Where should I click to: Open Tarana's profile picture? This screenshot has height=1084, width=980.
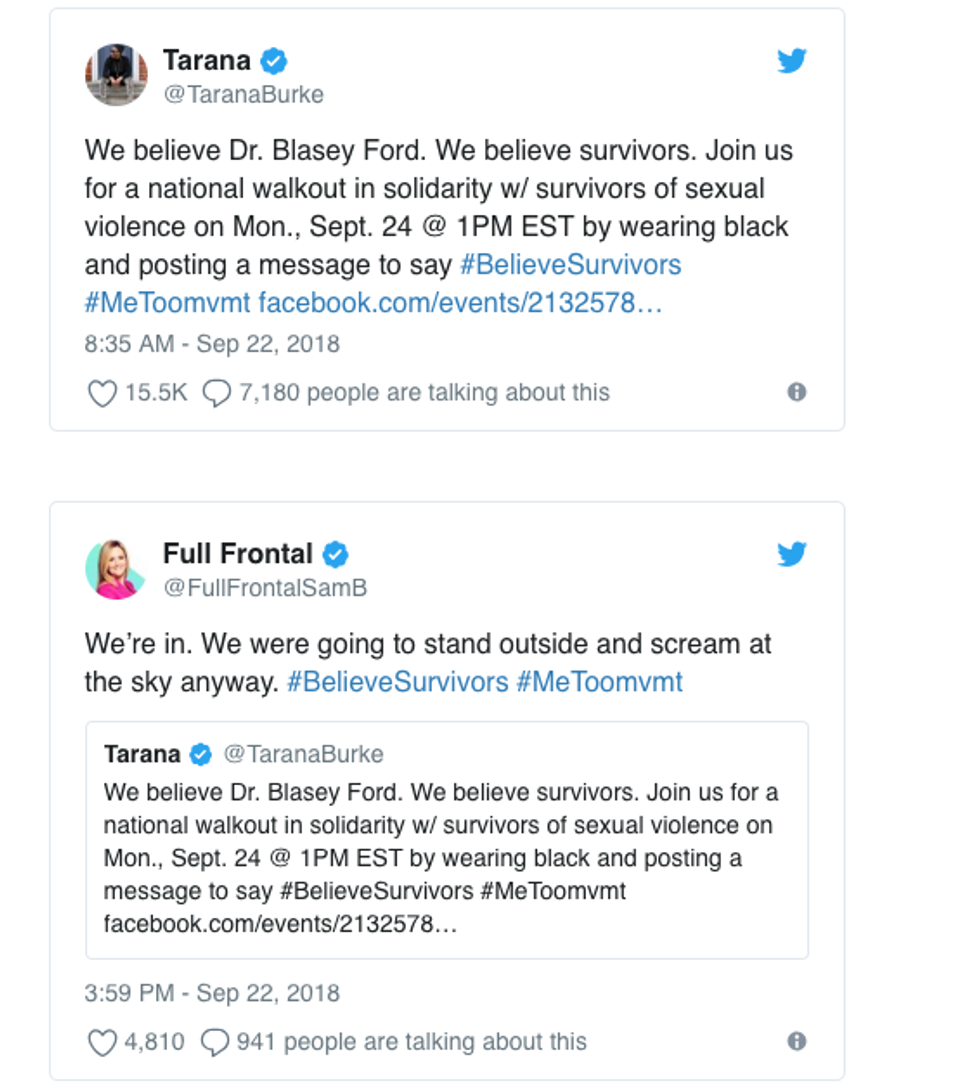(x=116, y=75)
